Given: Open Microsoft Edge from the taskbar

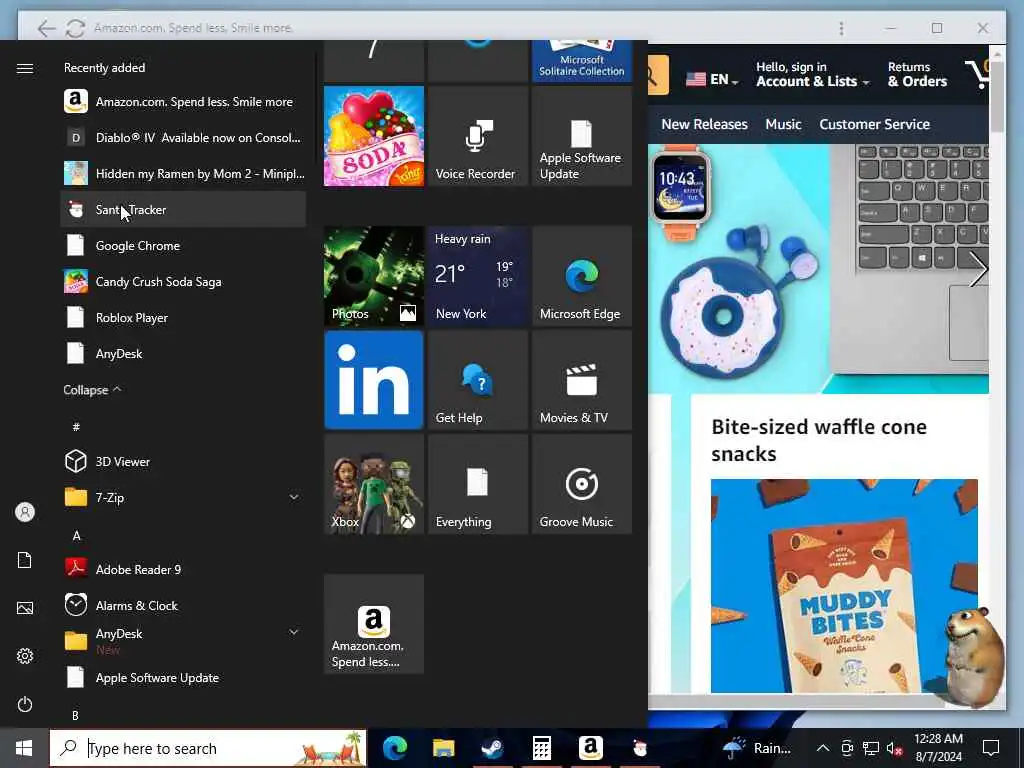Looking at the screenshot, I should click(x=394, y=748).
